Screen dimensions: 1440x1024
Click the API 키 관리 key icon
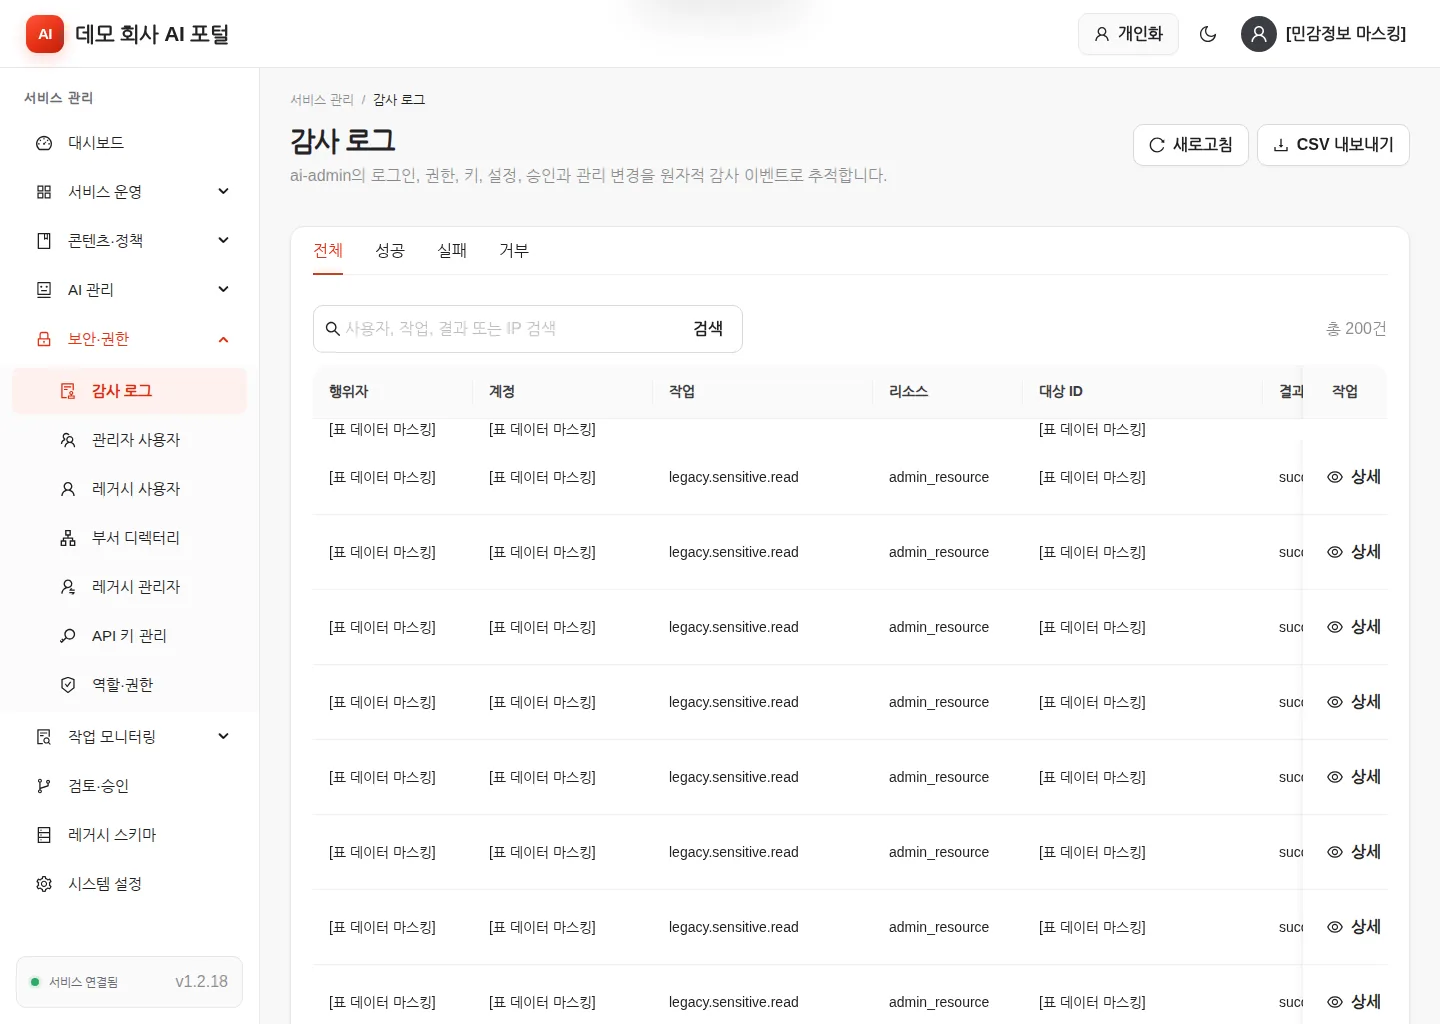[x=68, y=636]
